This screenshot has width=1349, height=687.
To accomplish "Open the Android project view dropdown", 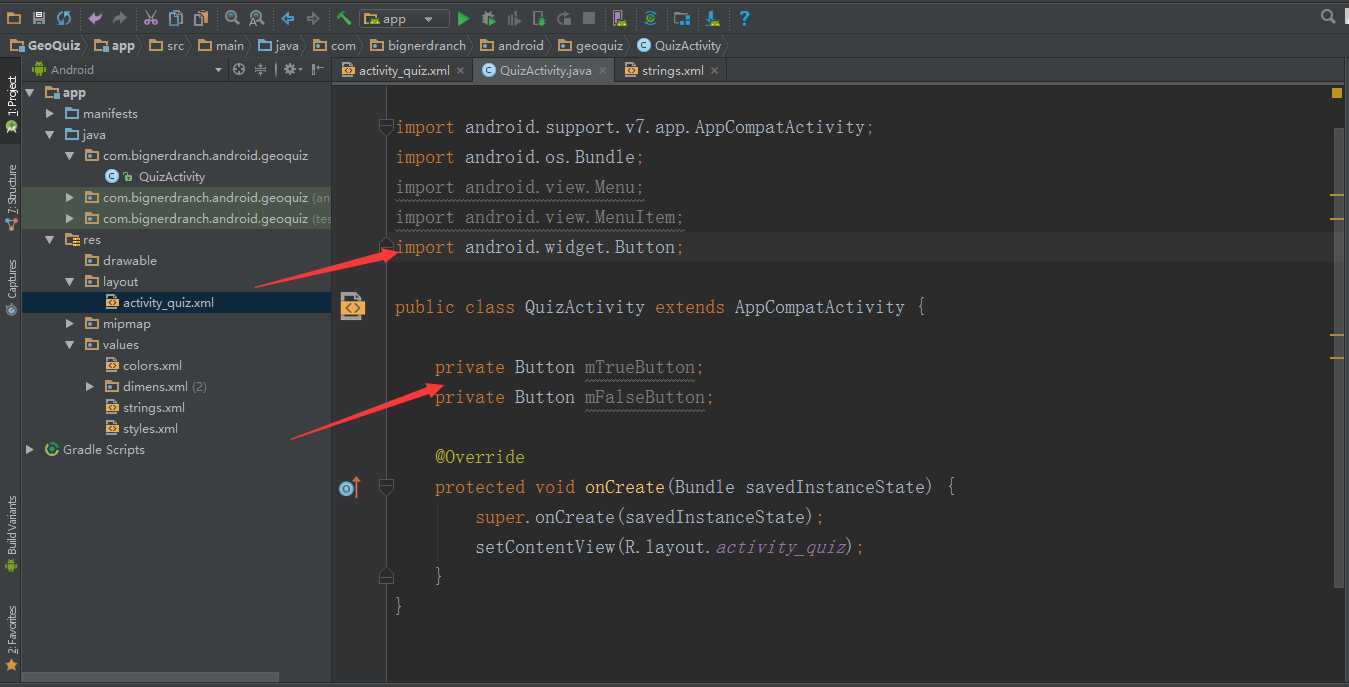I will [128, 69].
